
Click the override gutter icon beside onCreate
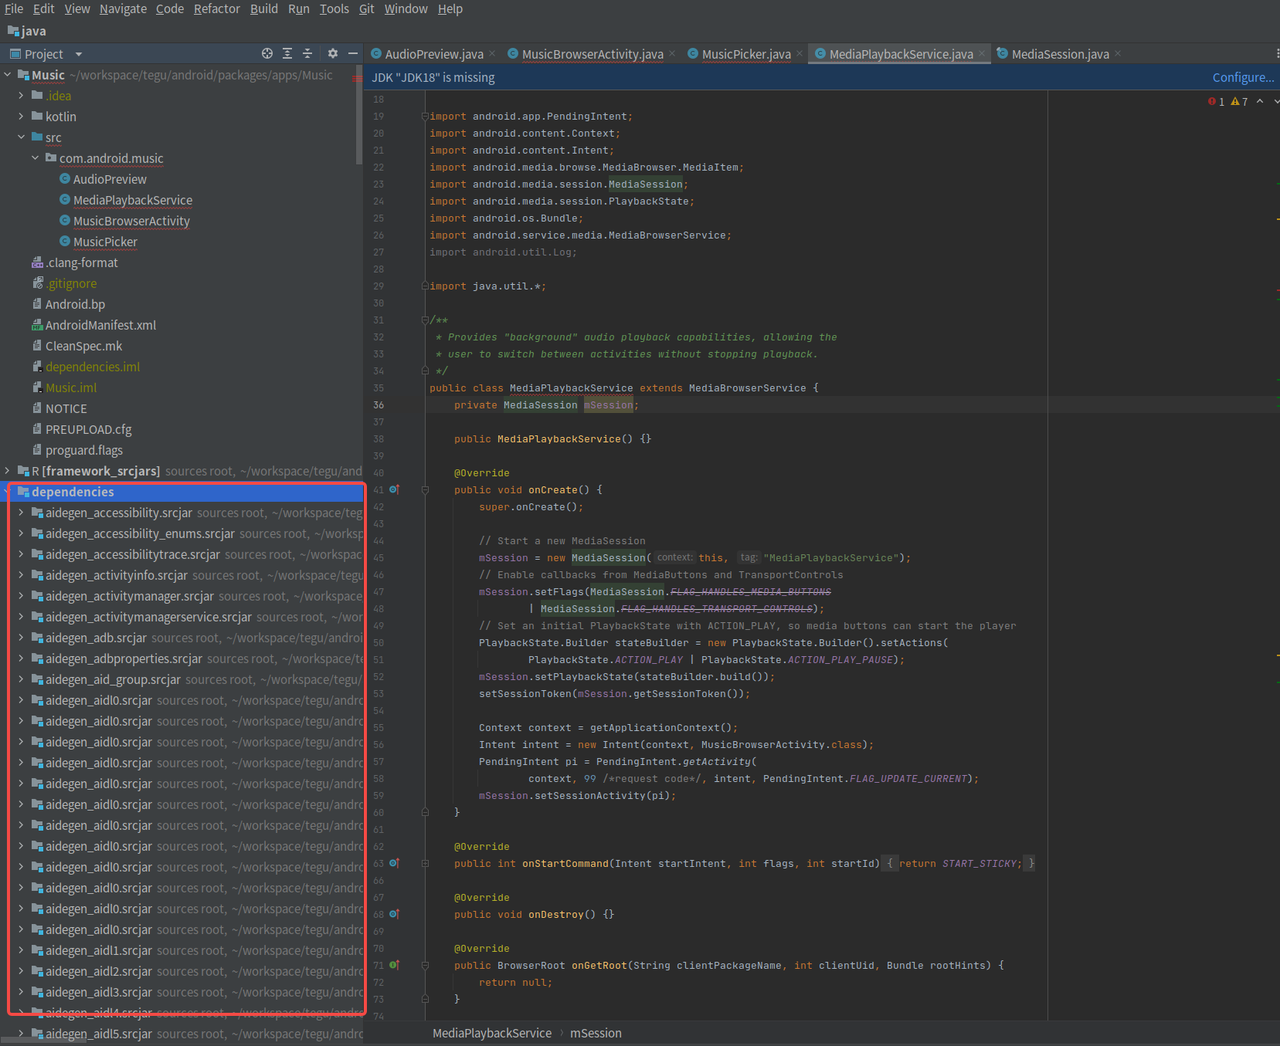click(x=394, y=490)
